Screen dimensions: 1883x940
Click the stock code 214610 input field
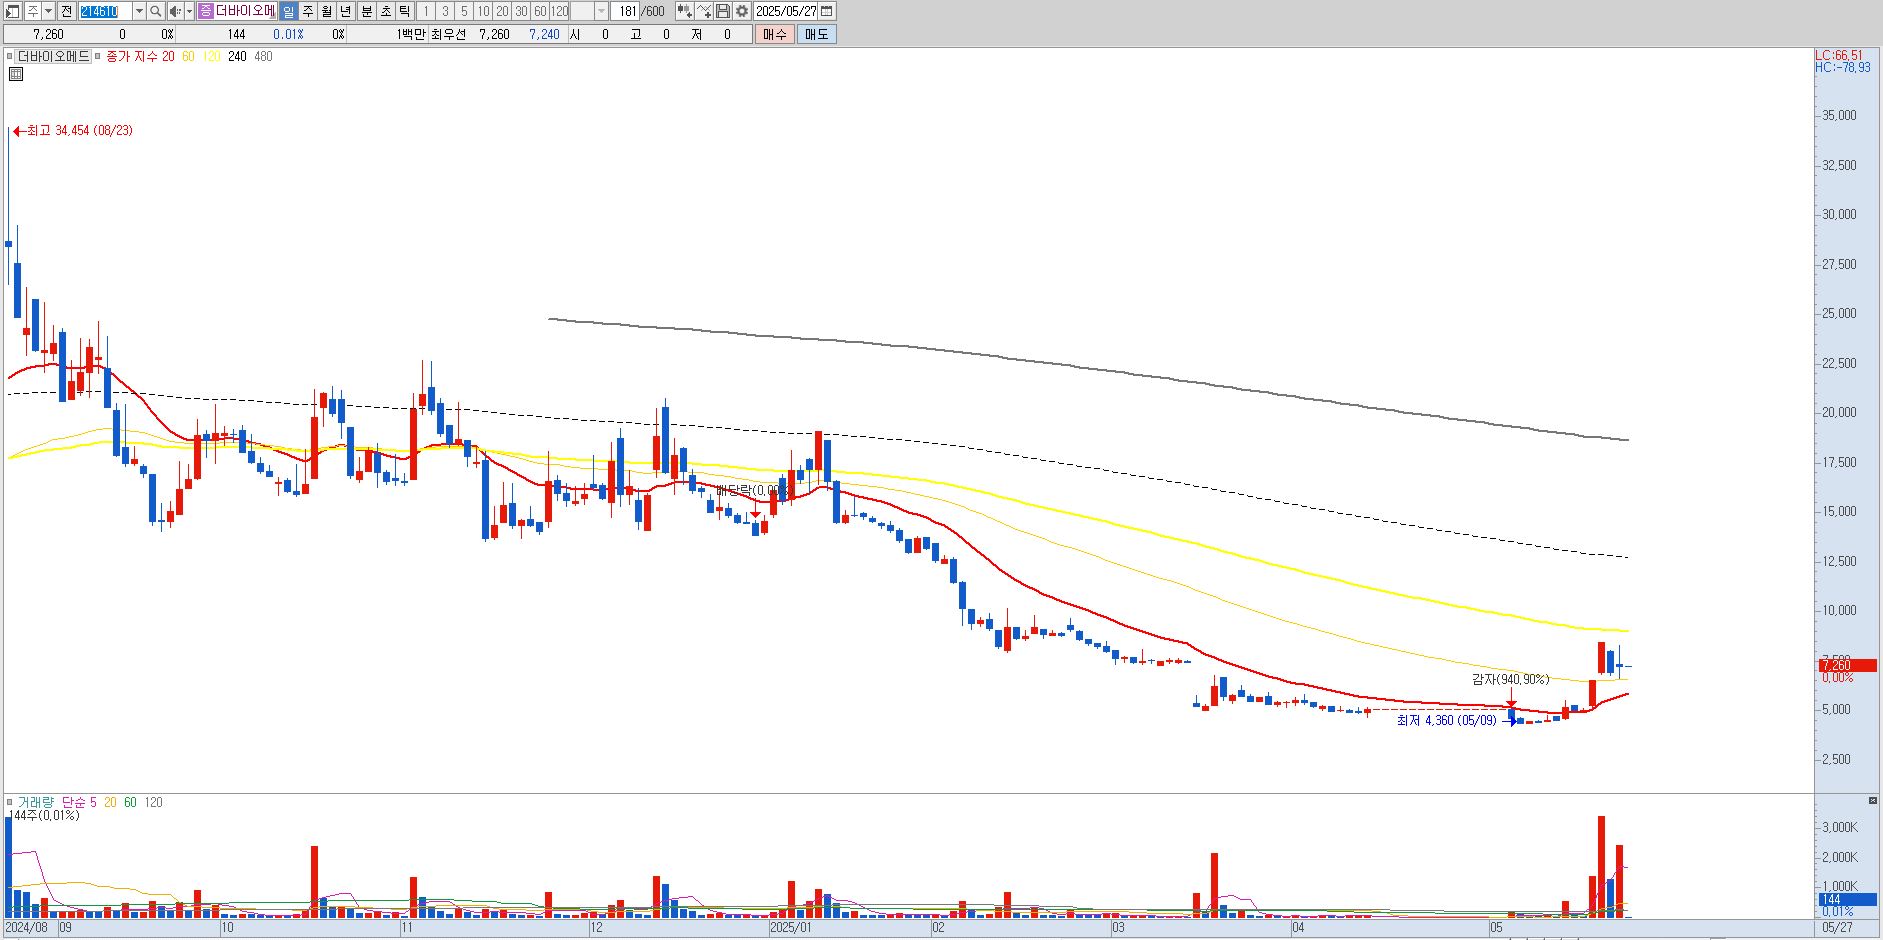click(105, 11)
